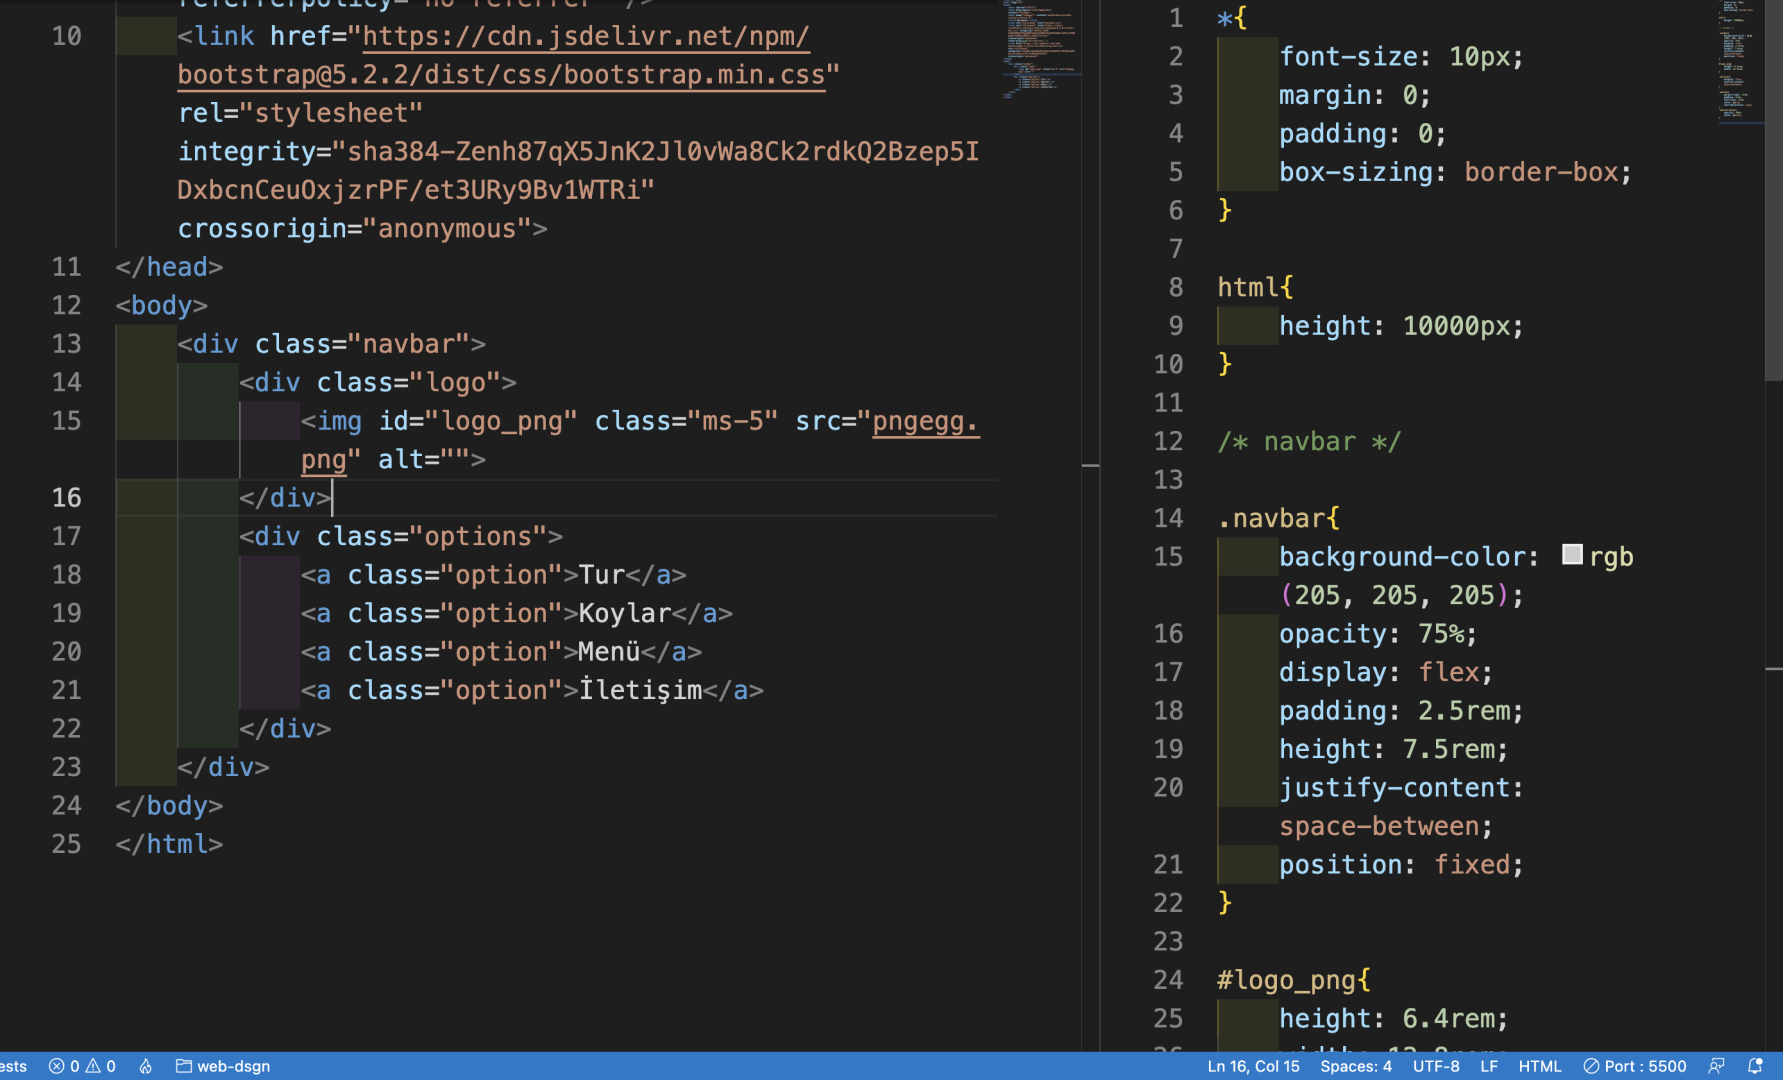Image resolution: width=1783 pixels, height=1080 pixels.
Task: Click line number 13 in HTML editor
Action: point(67,344)
